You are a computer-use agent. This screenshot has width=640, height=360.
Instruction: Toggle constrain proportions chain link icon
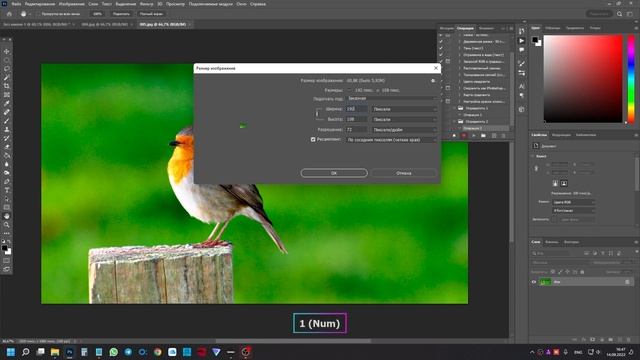pos(318,114)
